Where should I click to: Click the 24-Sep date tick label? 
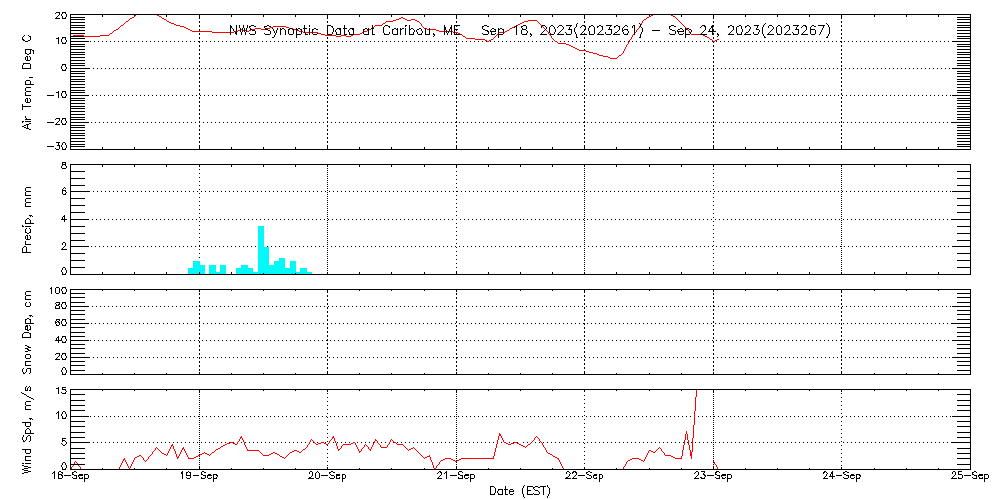coord(841,476)
